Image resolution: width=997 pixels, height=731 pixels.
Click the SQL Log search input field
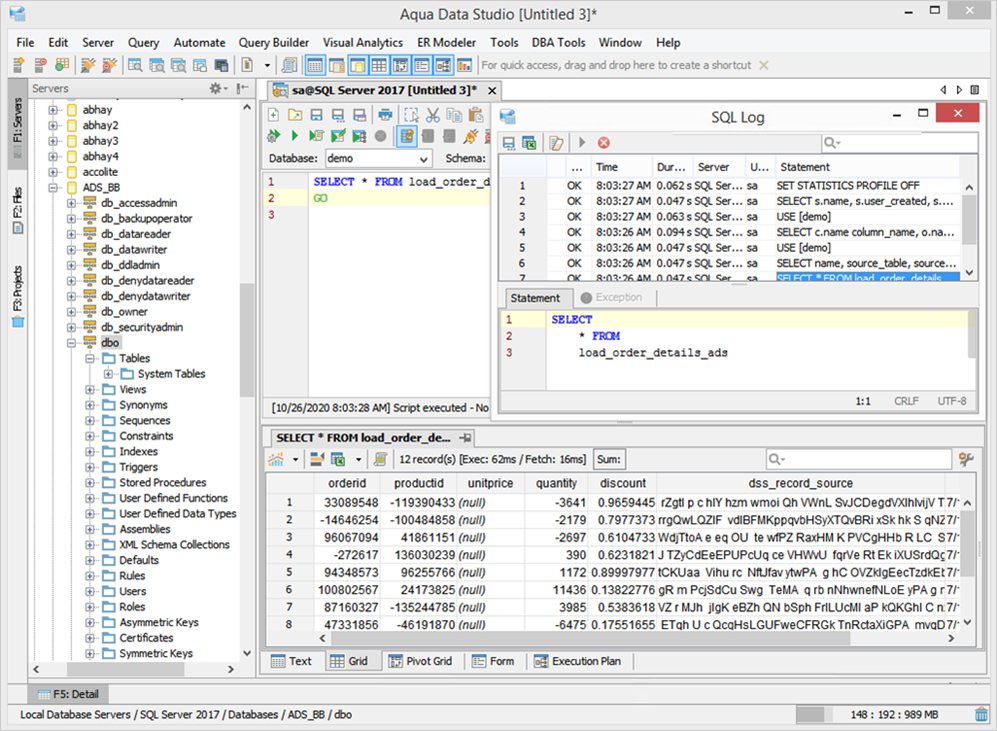pyautogui.click(x=900, y=143)
